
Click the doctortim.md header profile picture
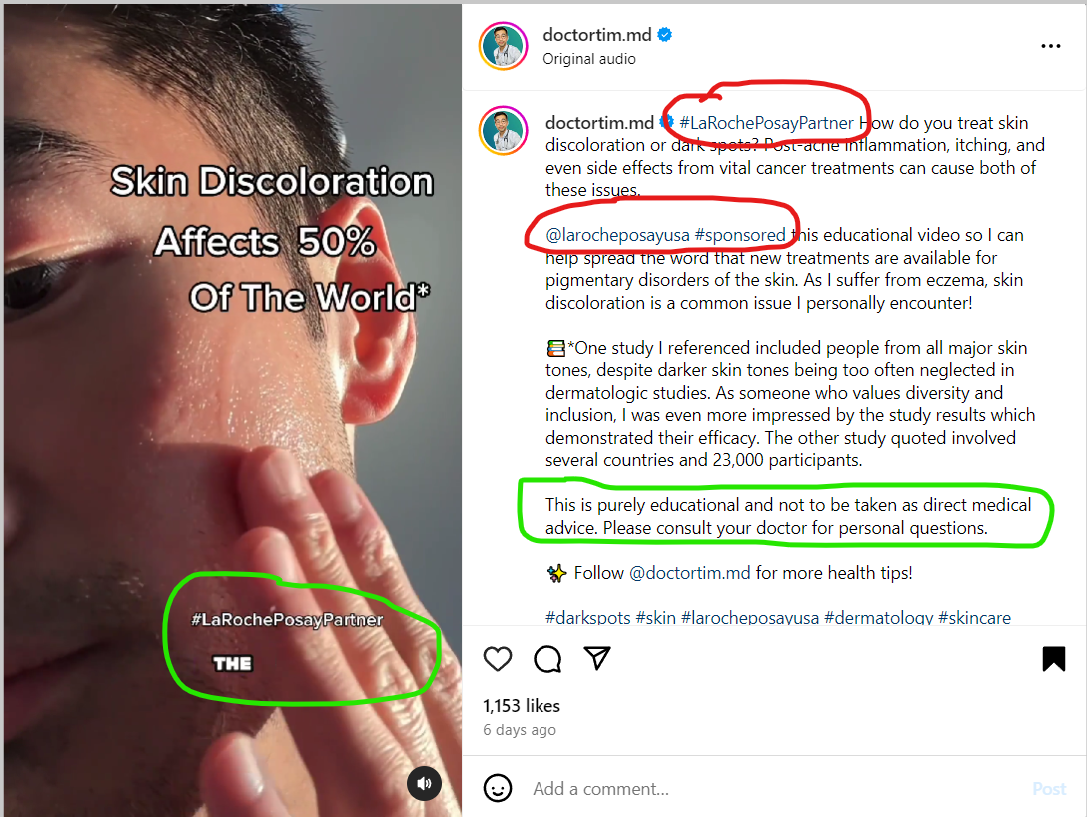tap(504, 46)
